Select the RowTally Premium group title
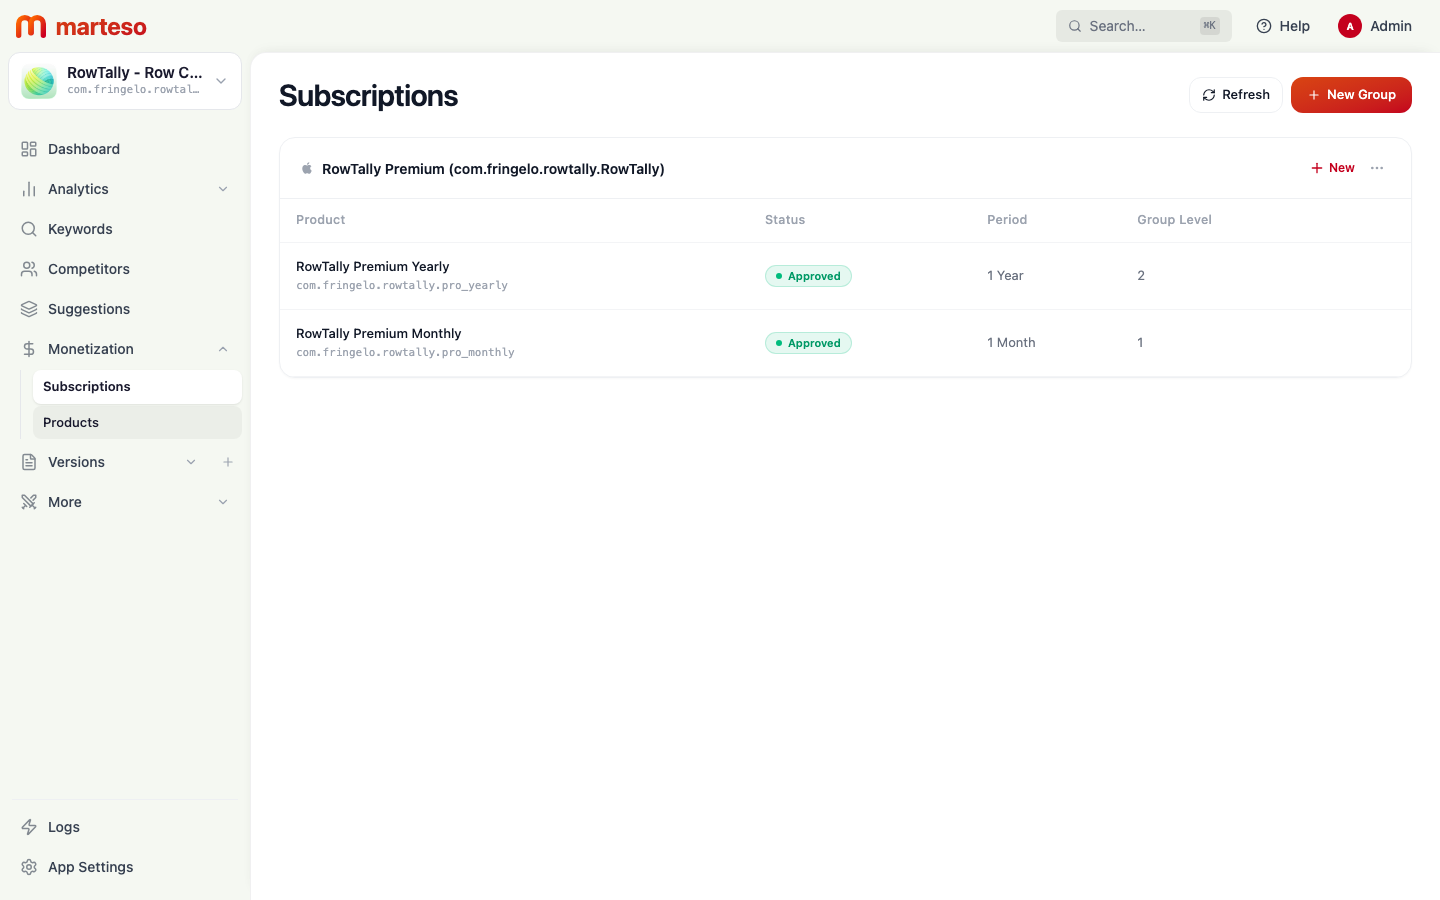This screenshot has width=1440, height=900. point(493,169)
